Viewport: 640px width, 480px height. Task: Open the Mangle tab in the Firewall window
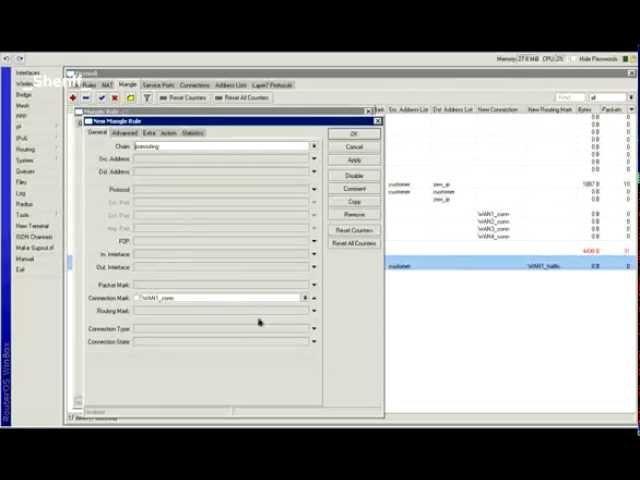point(127,84)
